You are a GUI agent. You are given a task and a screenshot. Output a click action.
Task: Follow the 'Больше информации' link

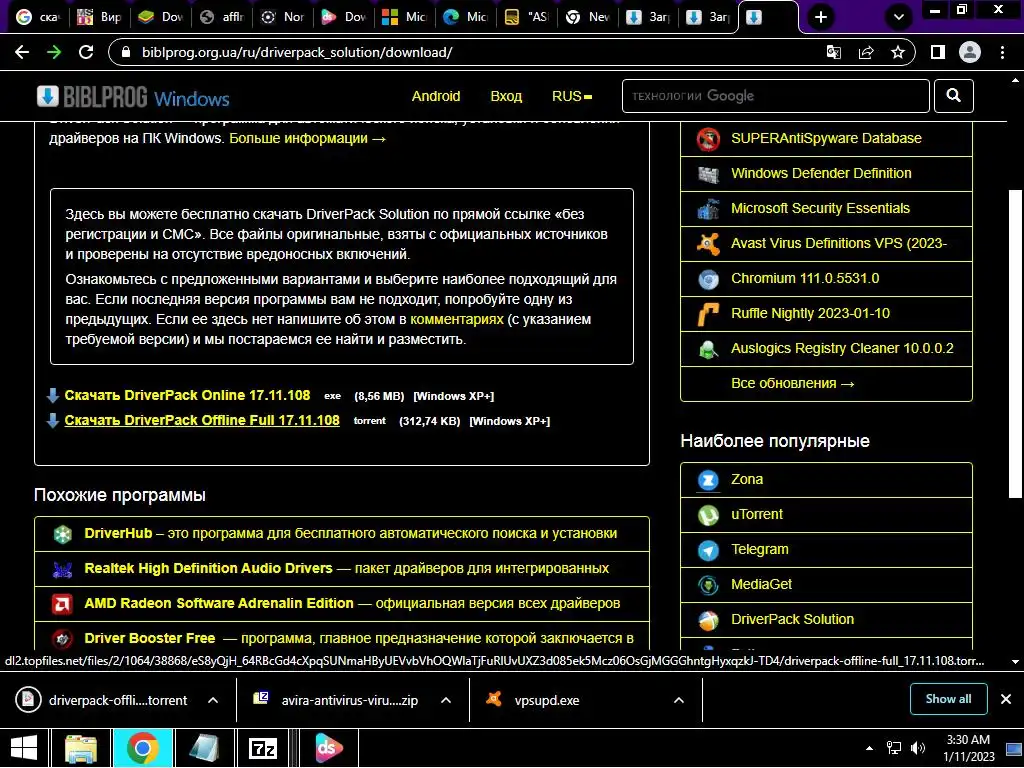pos(308,138)
